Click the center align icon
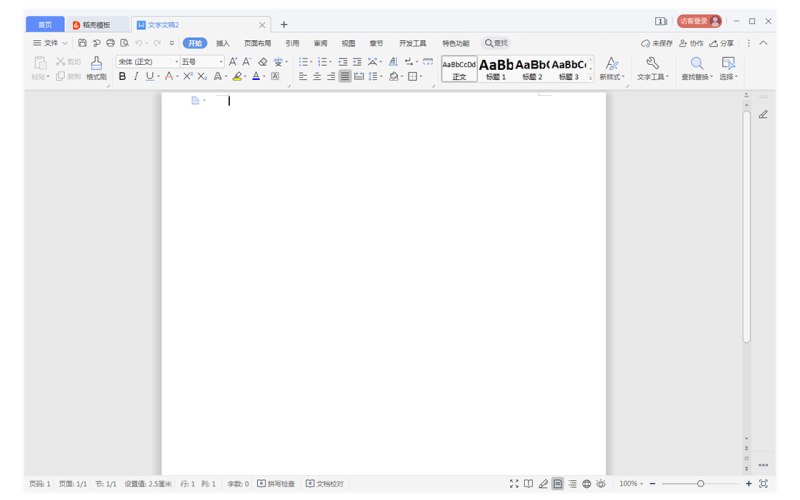Viewport: 800px width, 500px height. tap(317, 77)
